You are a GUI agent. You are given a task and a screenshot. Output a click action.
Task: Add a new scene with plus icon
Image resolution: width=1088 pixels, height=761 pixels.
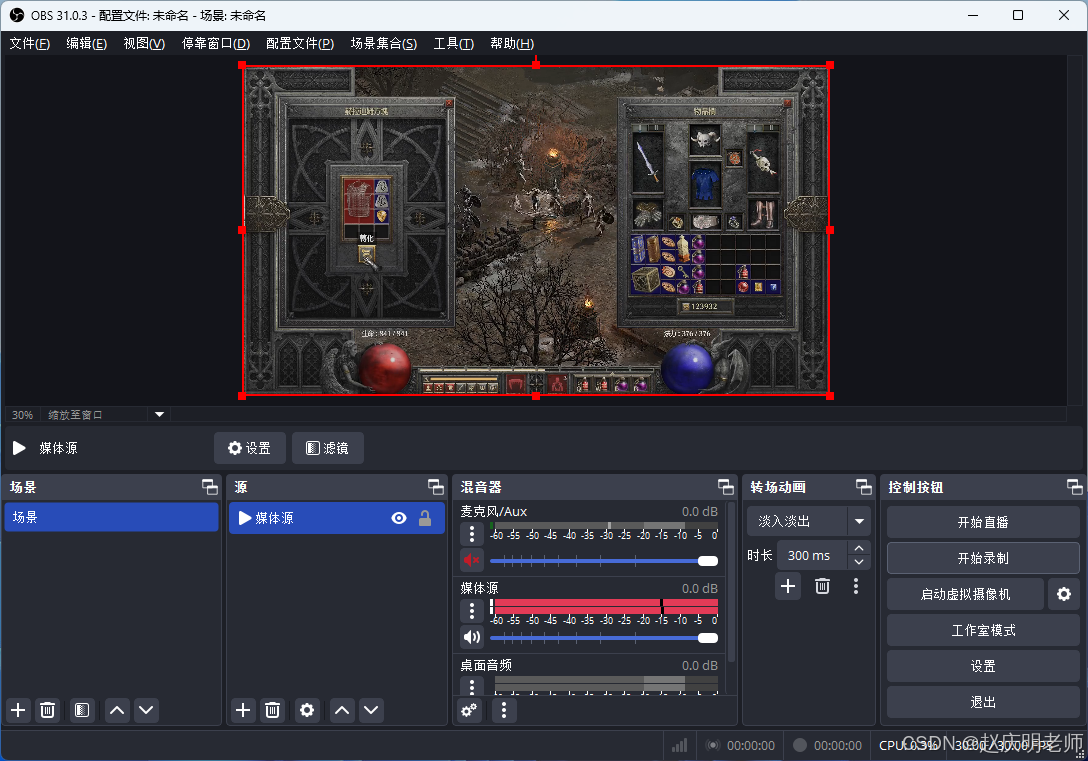[x=18, y=710]
